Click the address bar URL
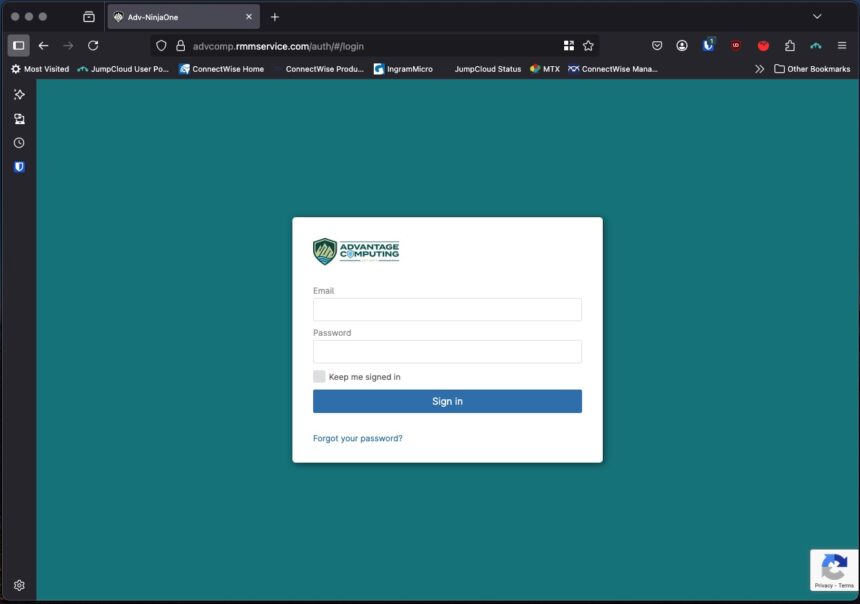Screen dimensions: 860x604 click(x=278, y=46)
